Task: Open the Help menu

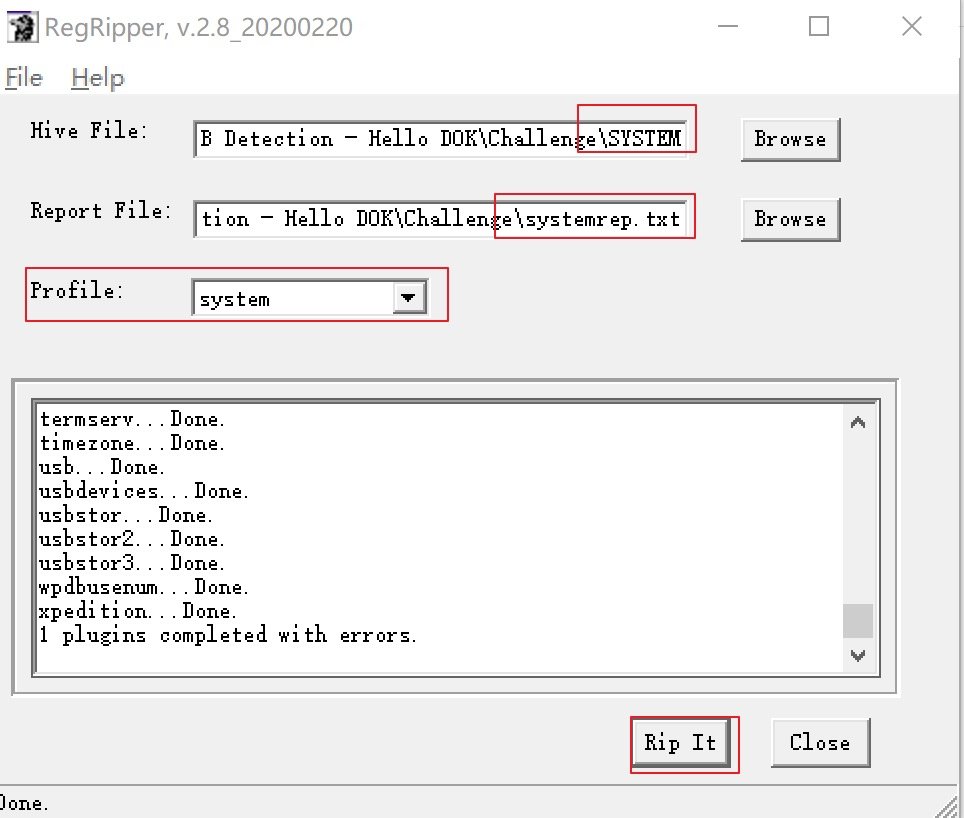Action: click(97, 78)
